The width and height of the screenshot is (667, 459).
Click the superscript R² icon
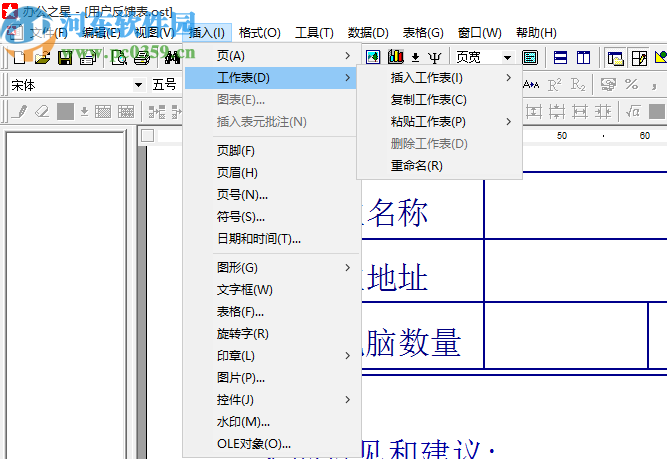[554, 85]
